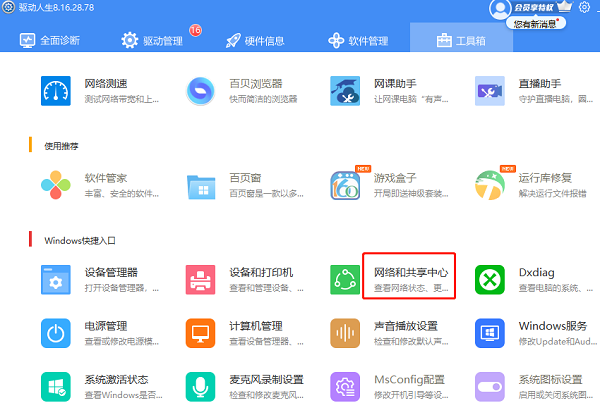The width and height of the screenshot is (600, 415).
Task: Click the 百页窗 title text
Action: (245, 178)
